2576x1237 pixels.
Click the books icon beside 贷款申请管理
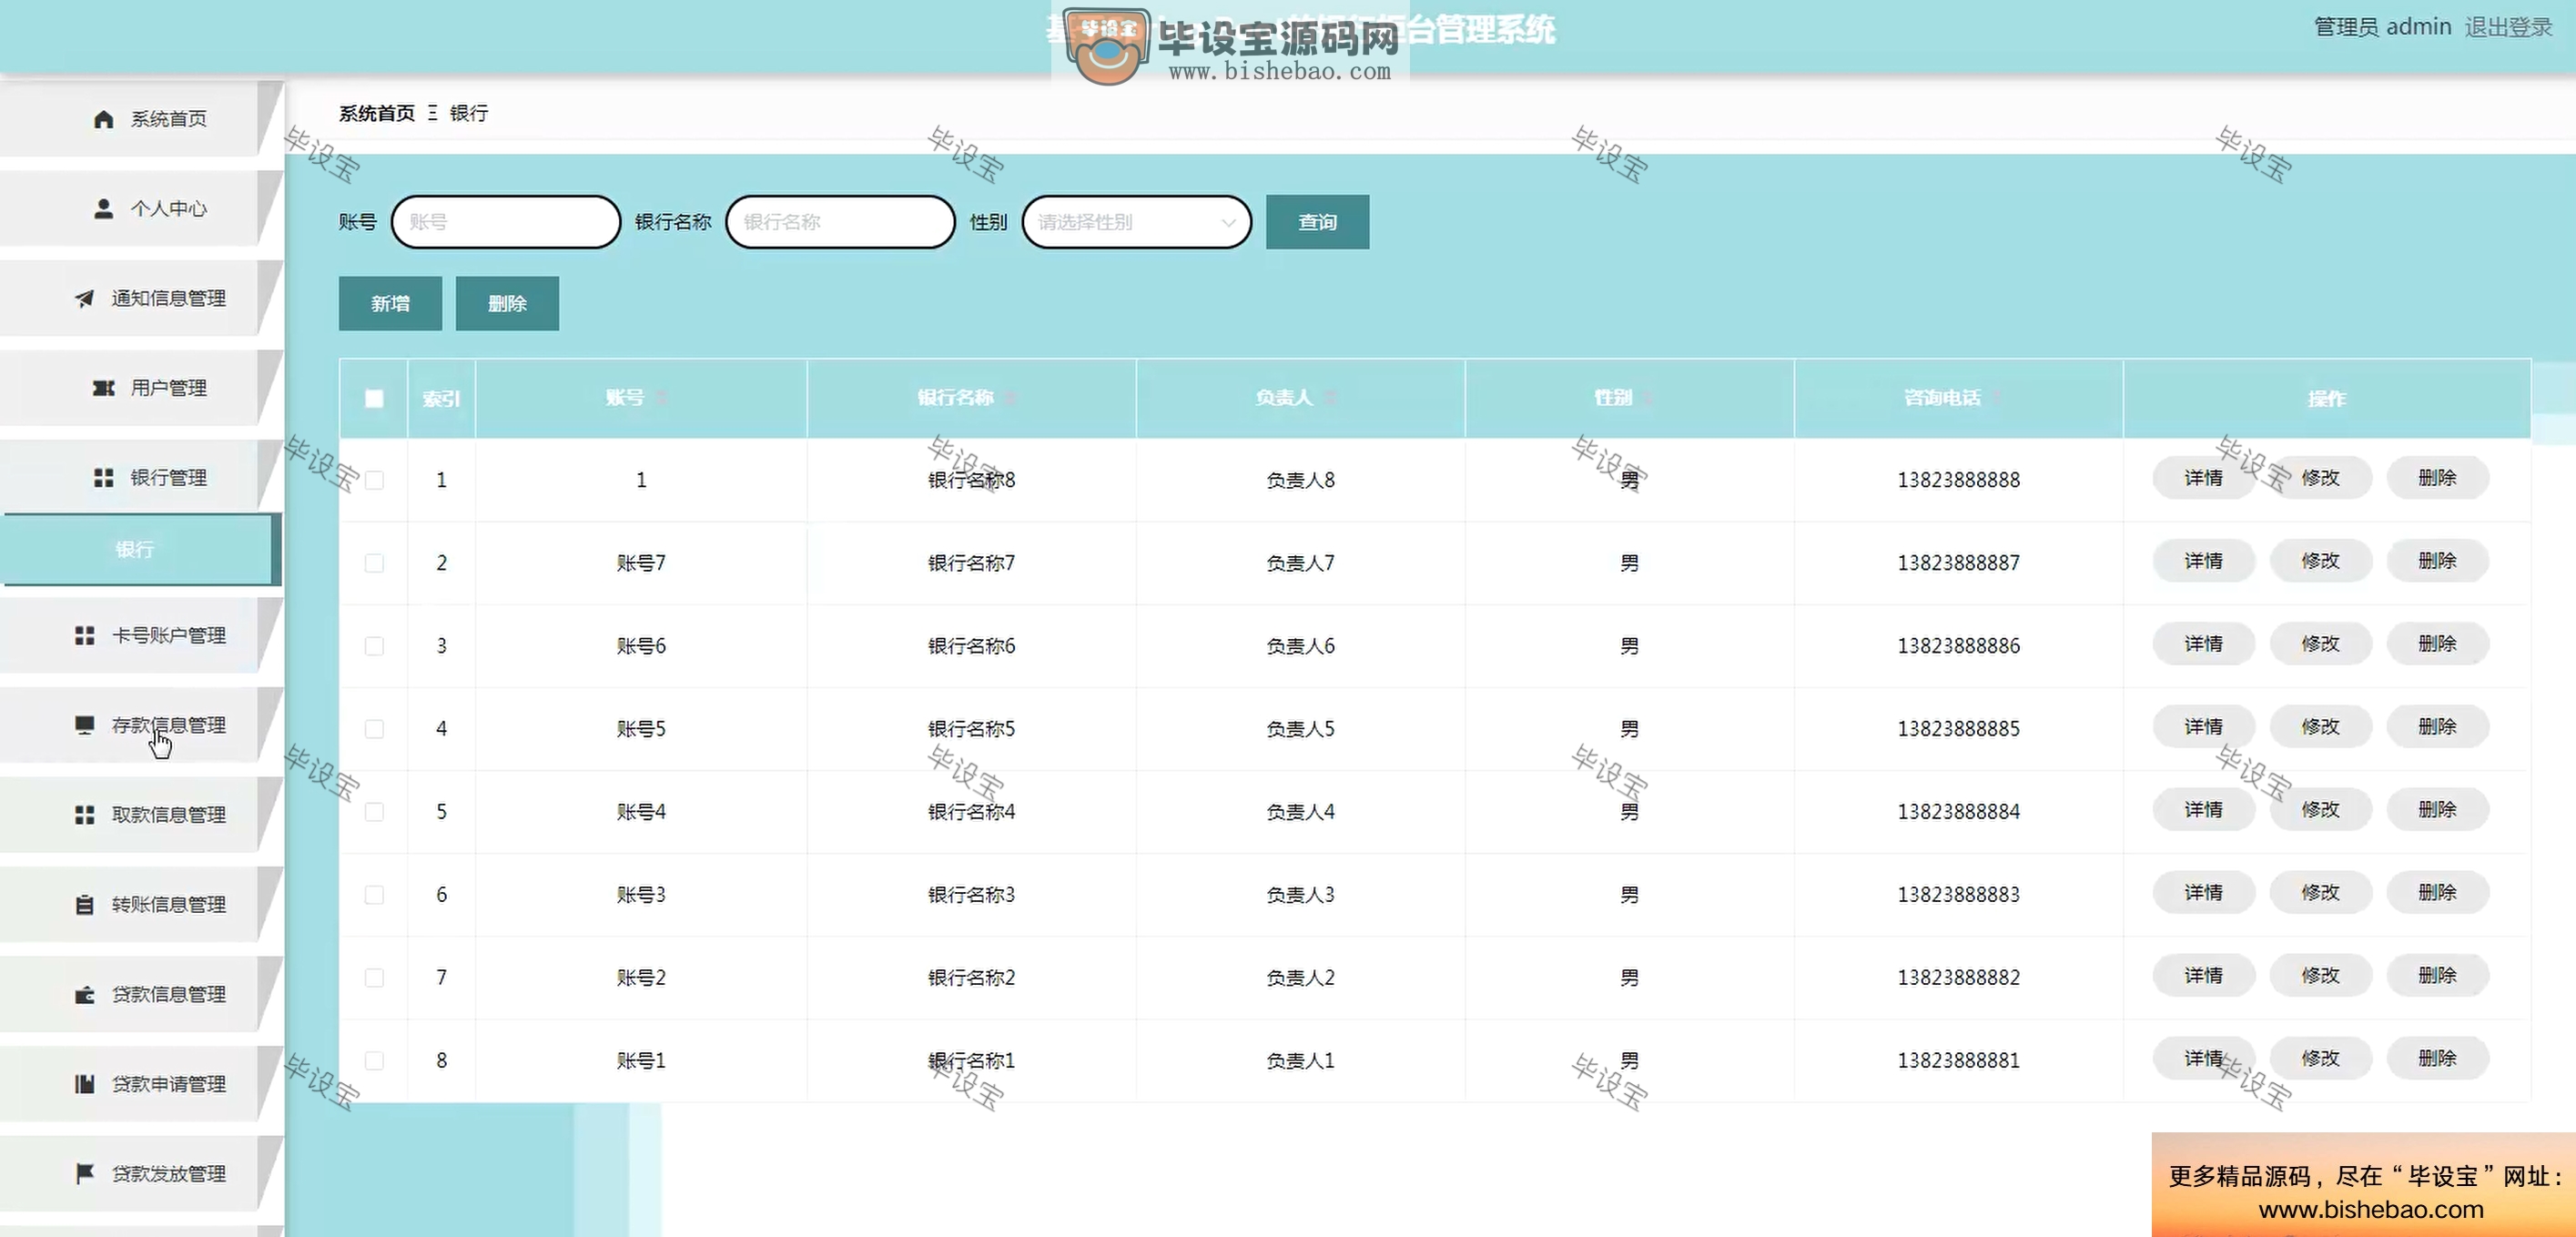[84, 1083]
